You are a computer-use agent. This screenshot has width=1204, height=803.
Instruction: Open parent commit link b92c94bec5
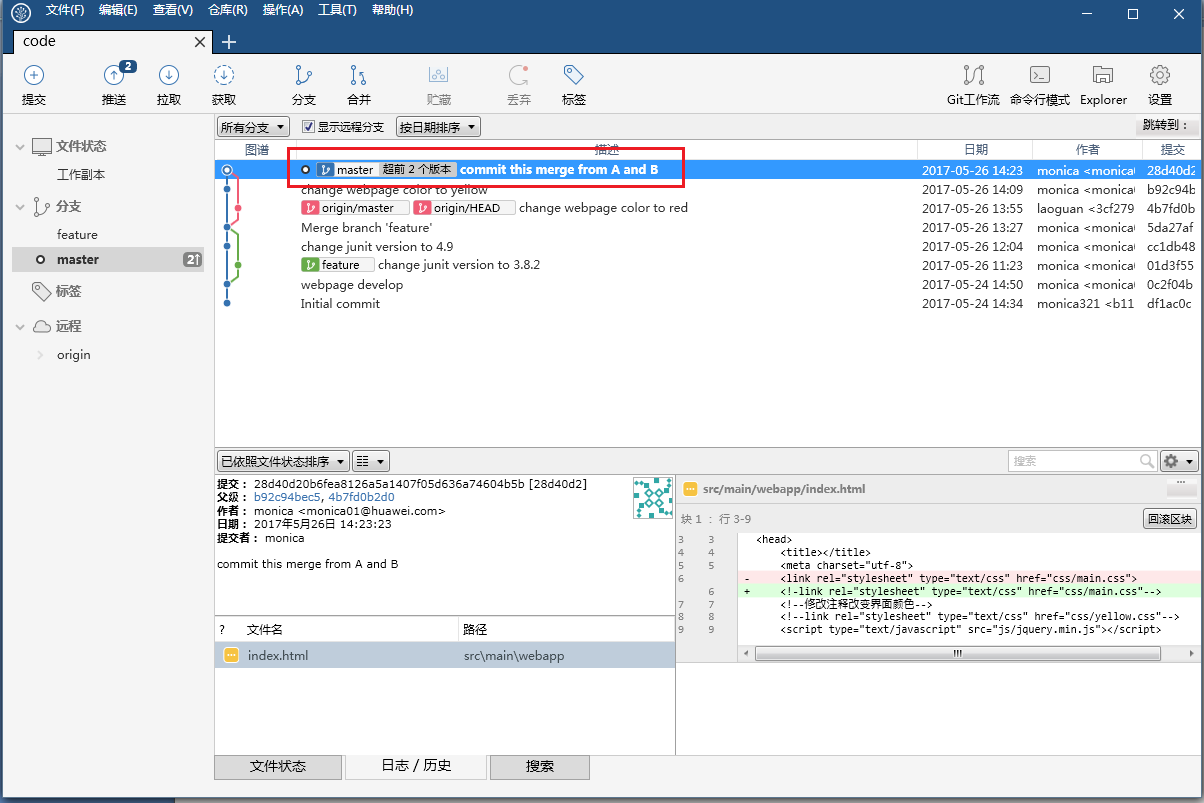point(287,497)
